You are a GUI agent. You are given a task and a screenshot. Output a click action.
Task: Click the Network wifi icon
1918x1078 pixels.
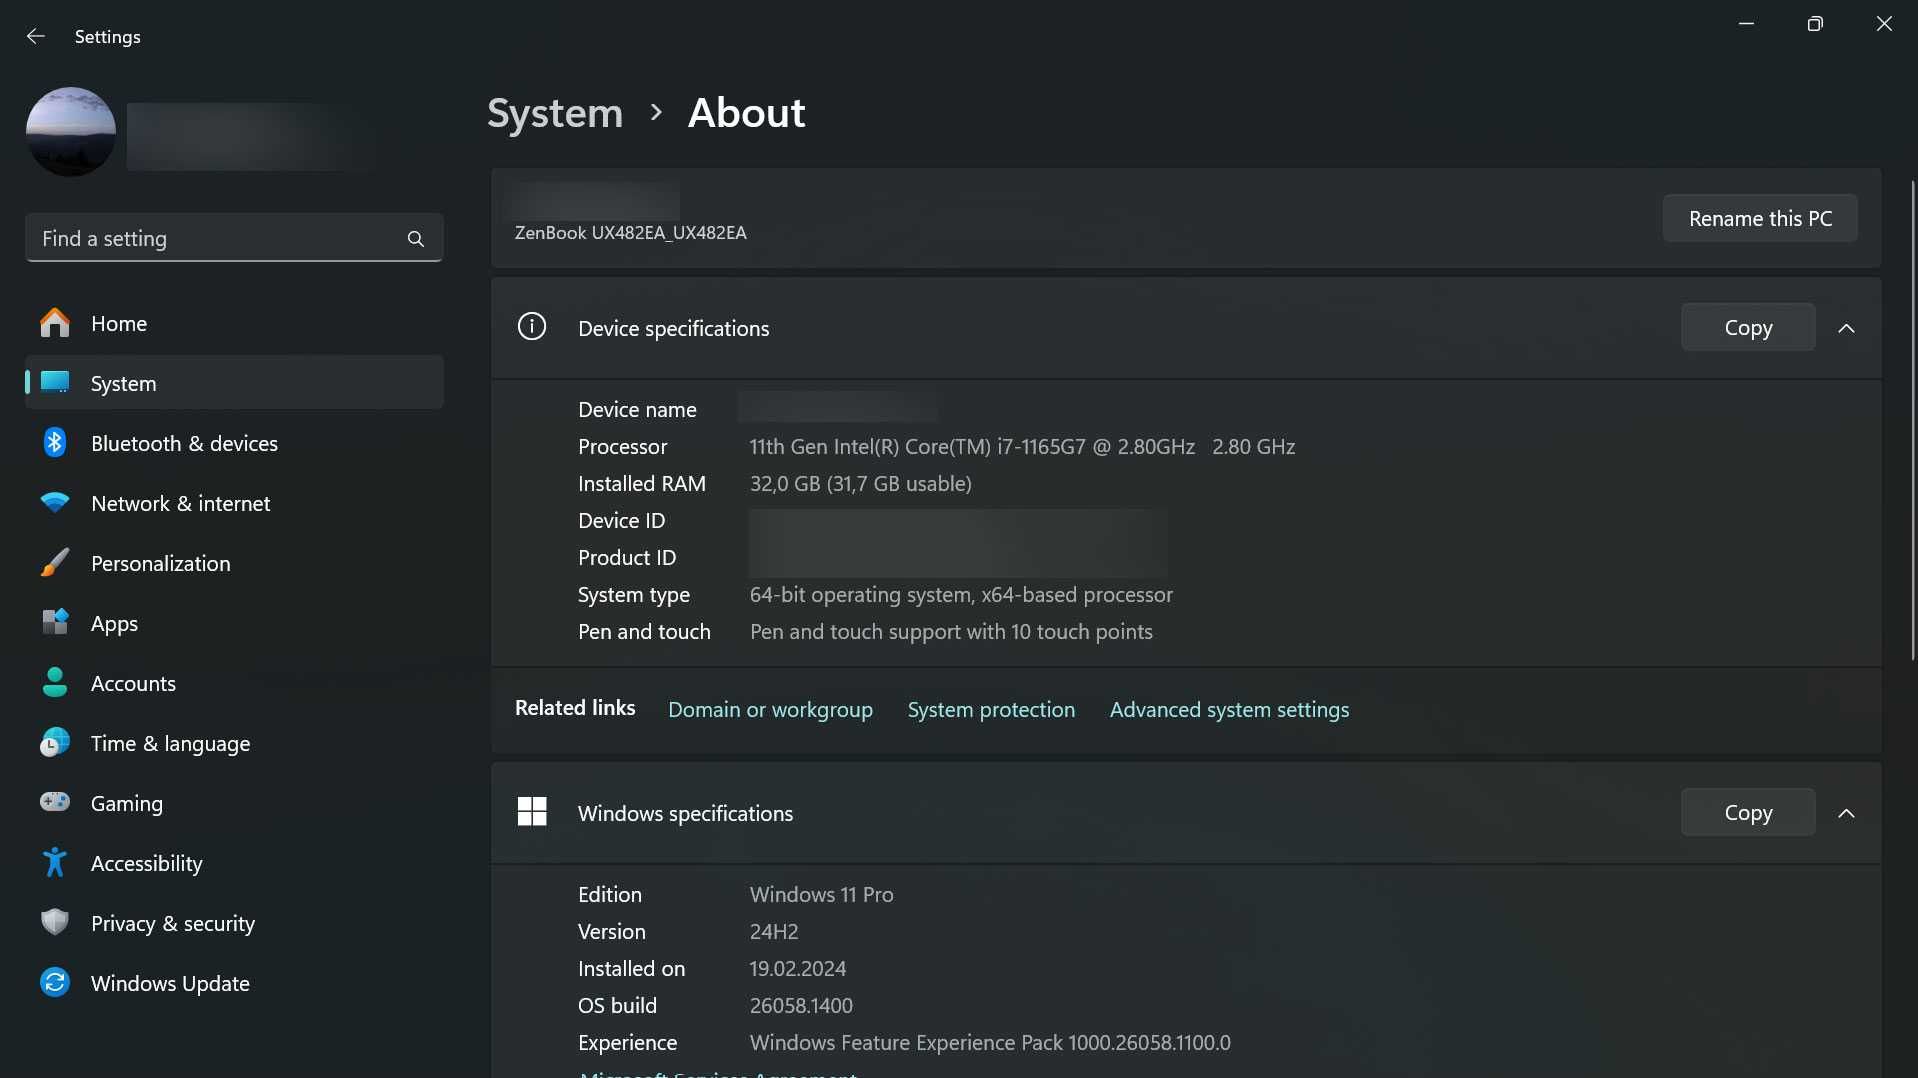(55, 503)
